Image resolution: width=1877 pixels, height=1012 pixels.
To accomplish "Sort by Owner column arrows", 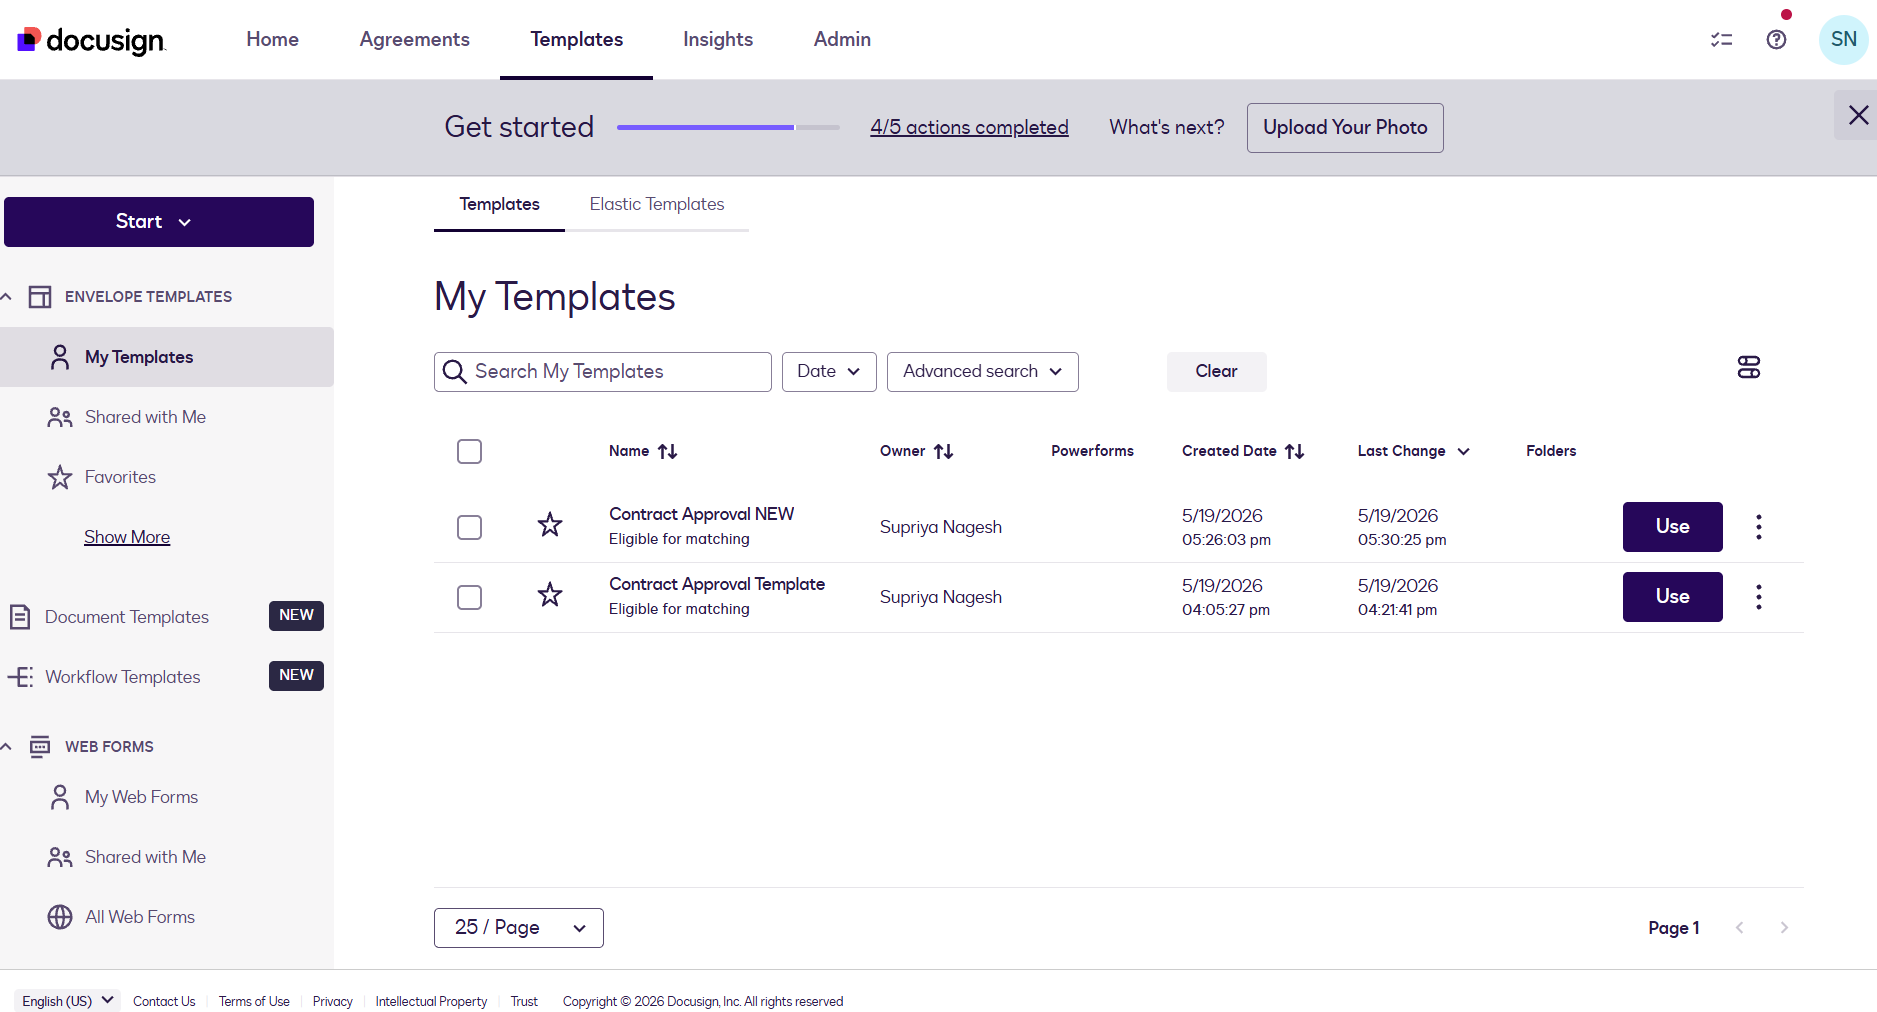I will pyautogui.click(x=944, y=452).
